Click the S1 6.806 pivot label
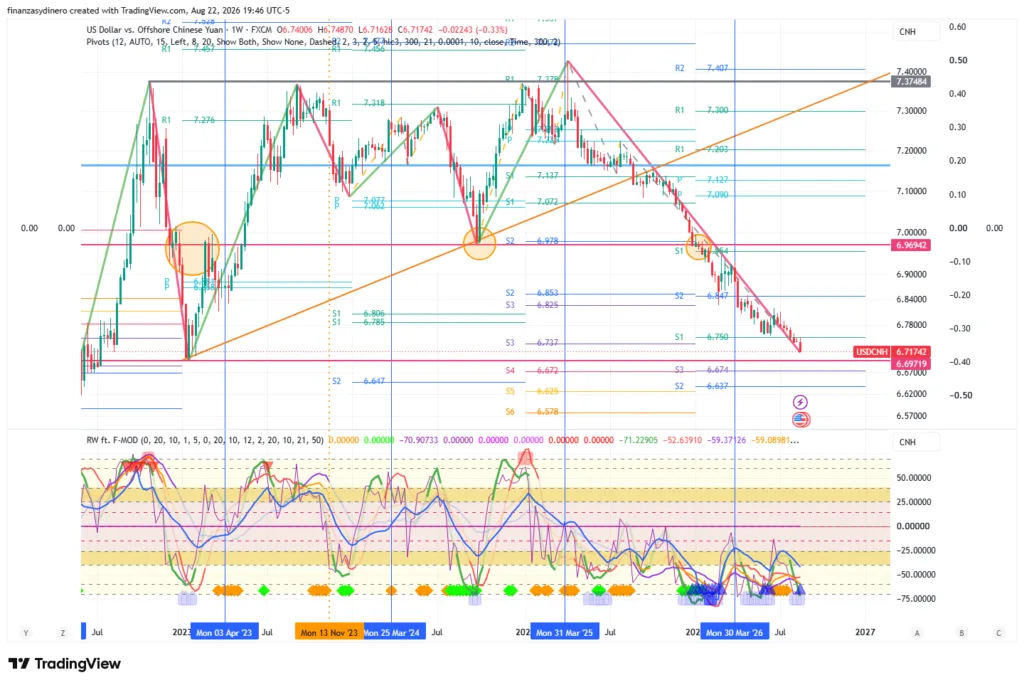Image resolution: width=1024 pixels, height=685 pixels. click(x=358, y=313)
